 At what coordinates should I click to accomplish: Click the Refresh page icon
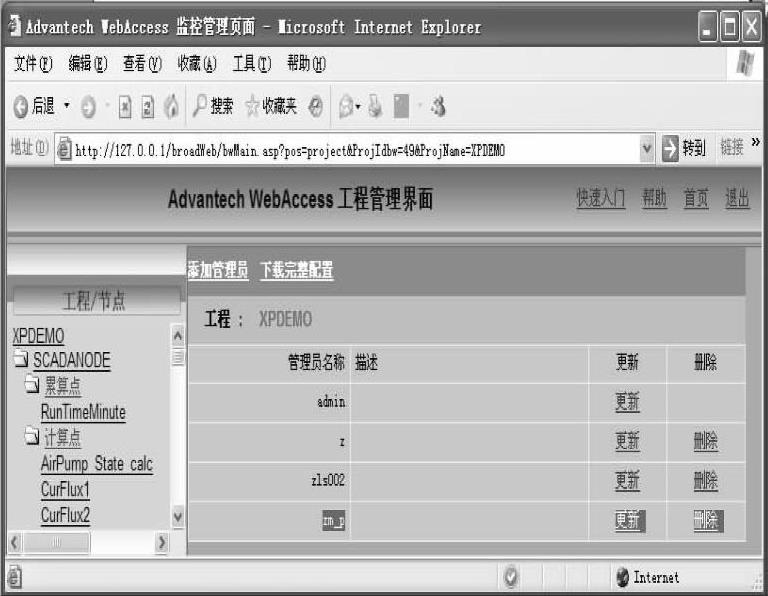point(147,106)
